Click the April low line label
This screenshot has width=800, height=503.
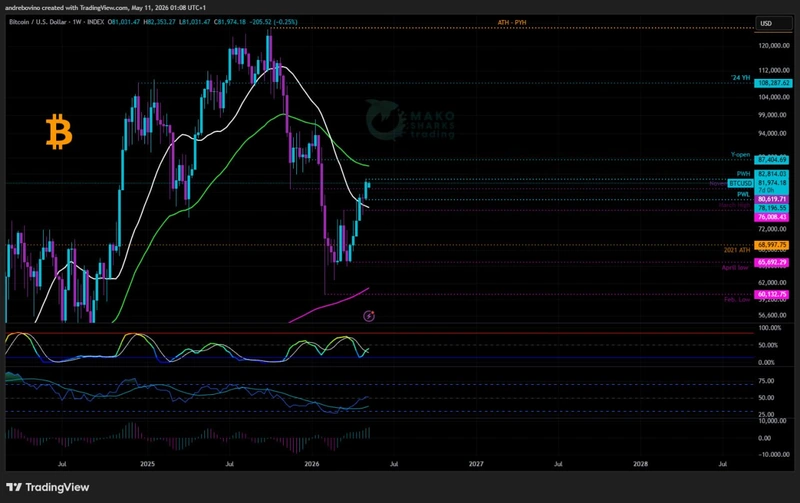pyautogui.click(x=735, y=267)
